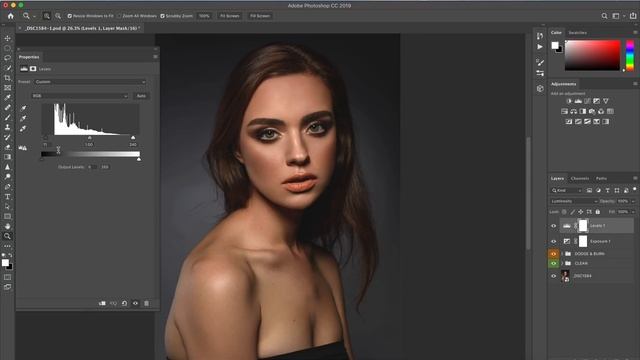The height and width of the screenshot is (360, 640).
Task: Open the Properties panel menu
Action: point(155,57)
